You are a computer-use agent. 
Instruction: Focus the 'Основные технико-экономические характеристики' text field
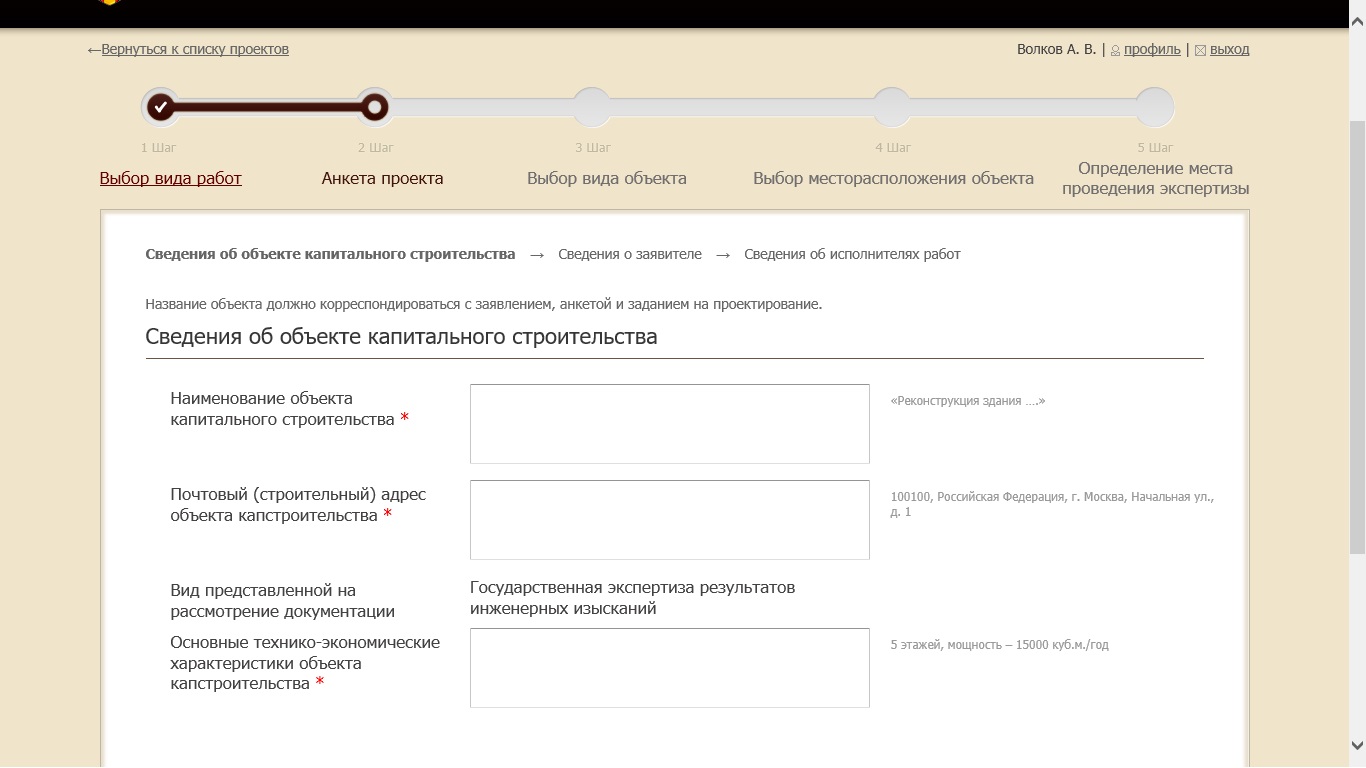(x=670, y=668)
